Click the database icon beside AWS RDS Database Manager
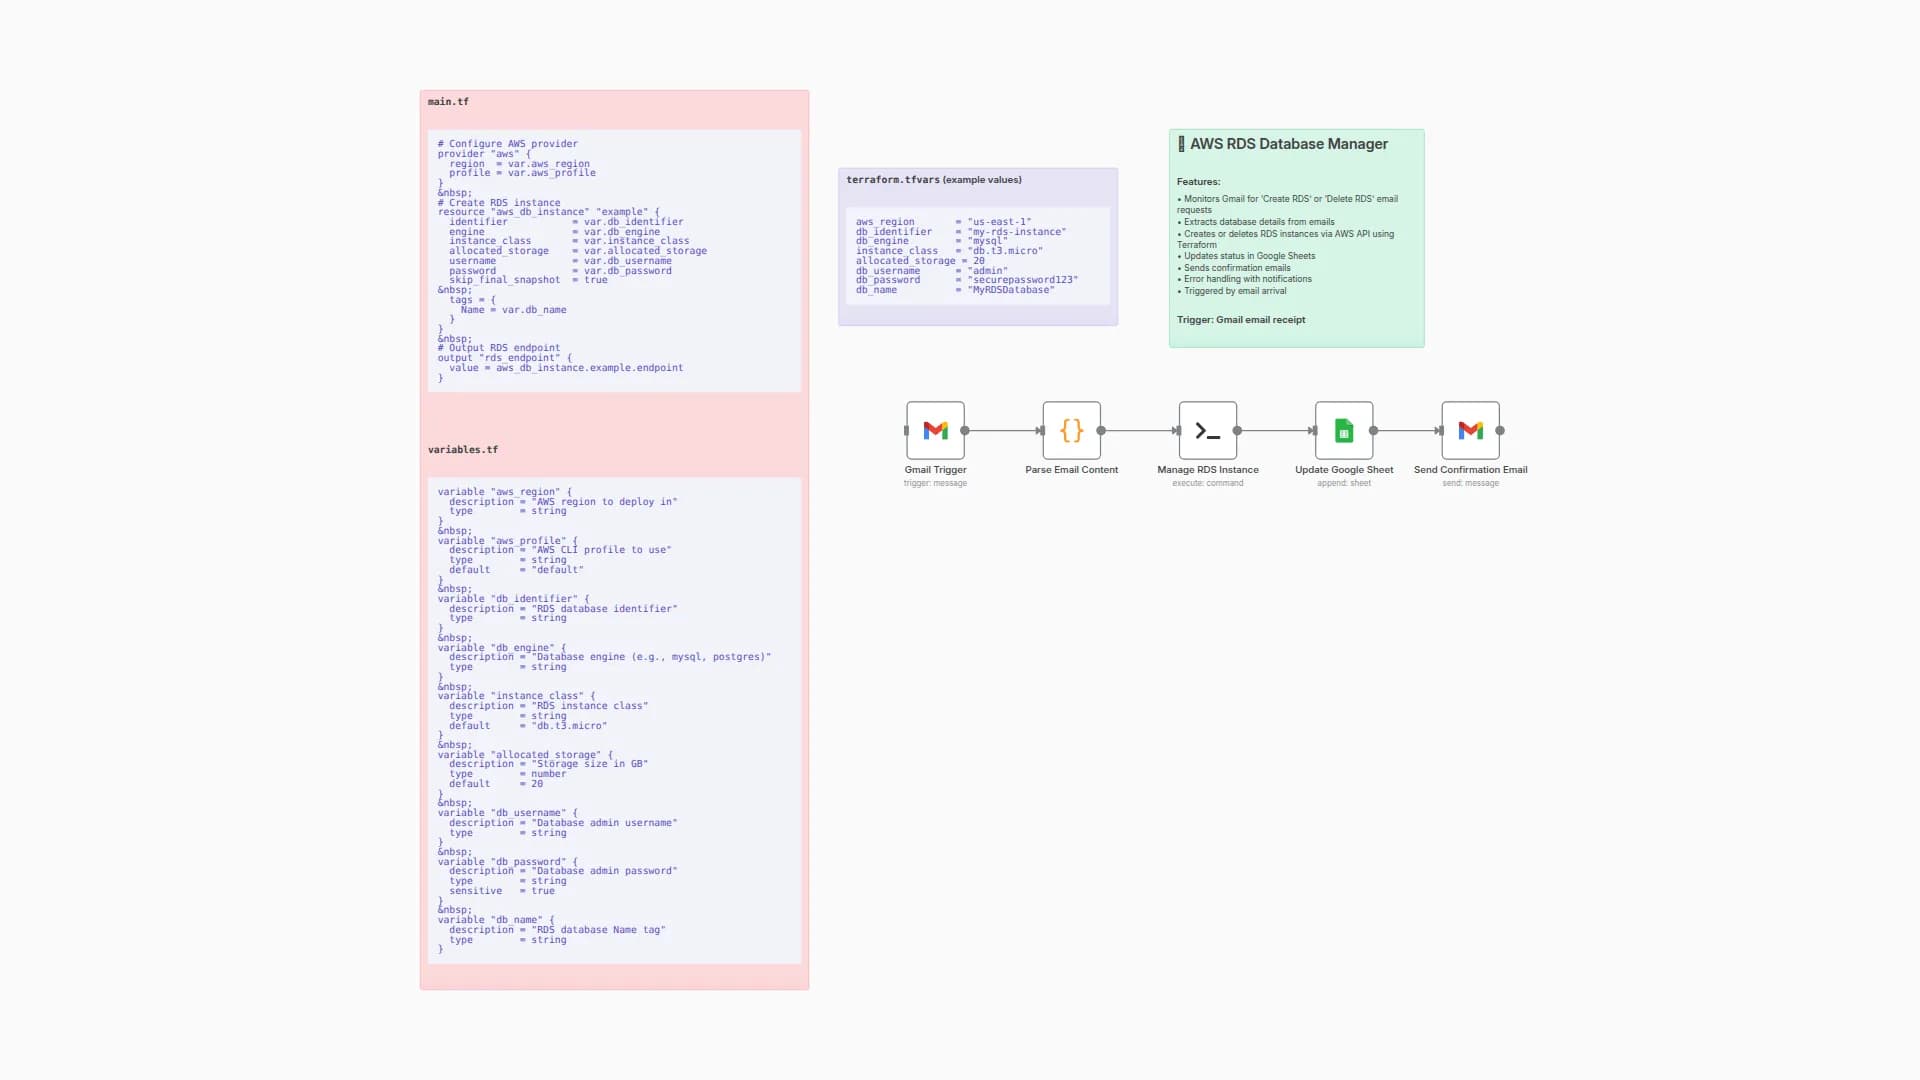 (x=1183, y=144)
